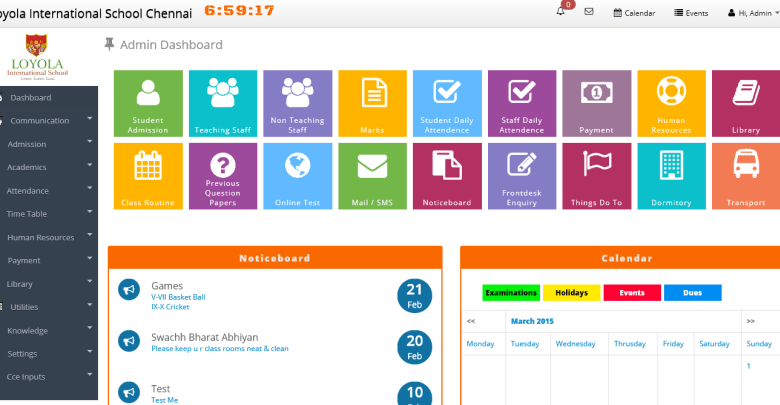The image size is (780, 405).
Task: Click the green Examinations legend swatch
Action: (511, 293)
